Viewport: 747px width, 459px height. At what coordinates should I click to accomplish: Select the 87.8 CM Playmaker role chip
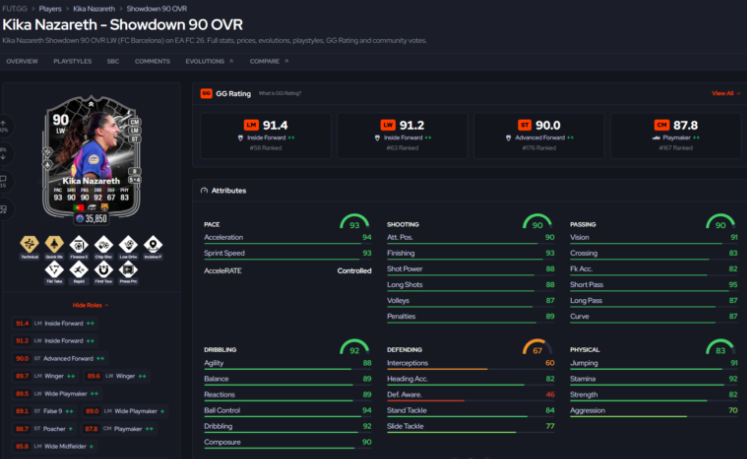[119, 428]
